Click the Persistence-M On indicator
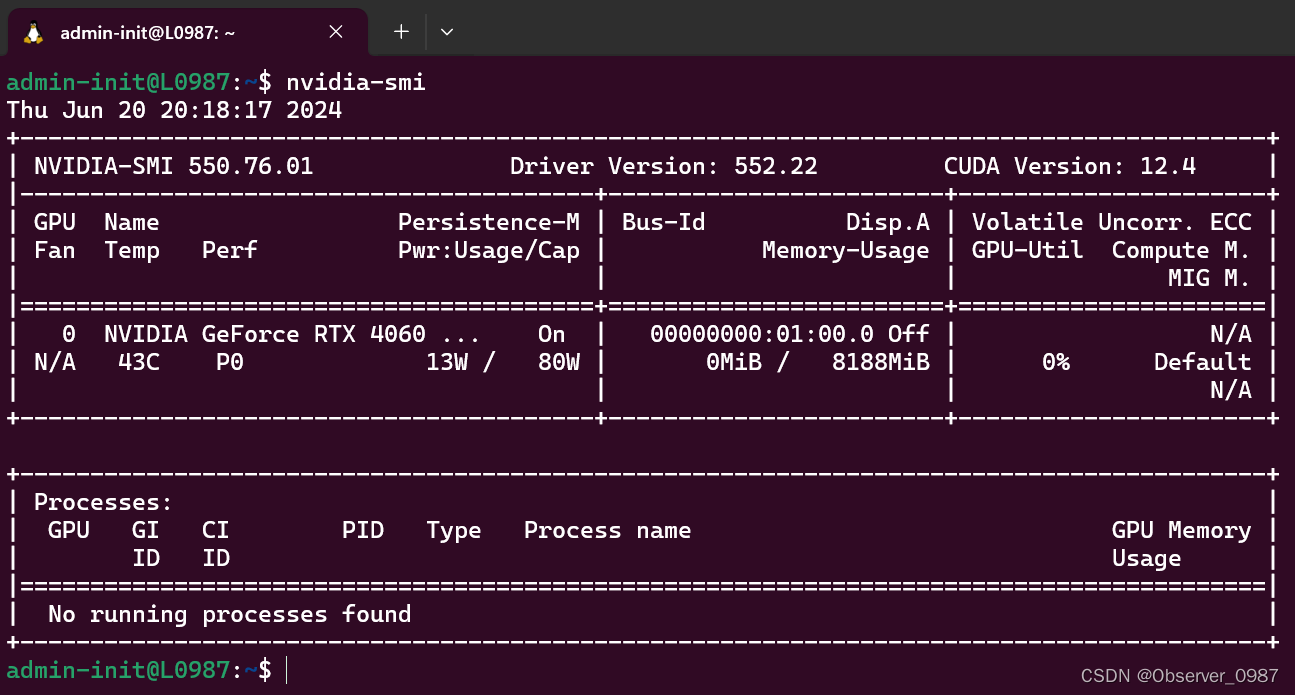Screen dimensions: 1295x695 click(550, 333)
